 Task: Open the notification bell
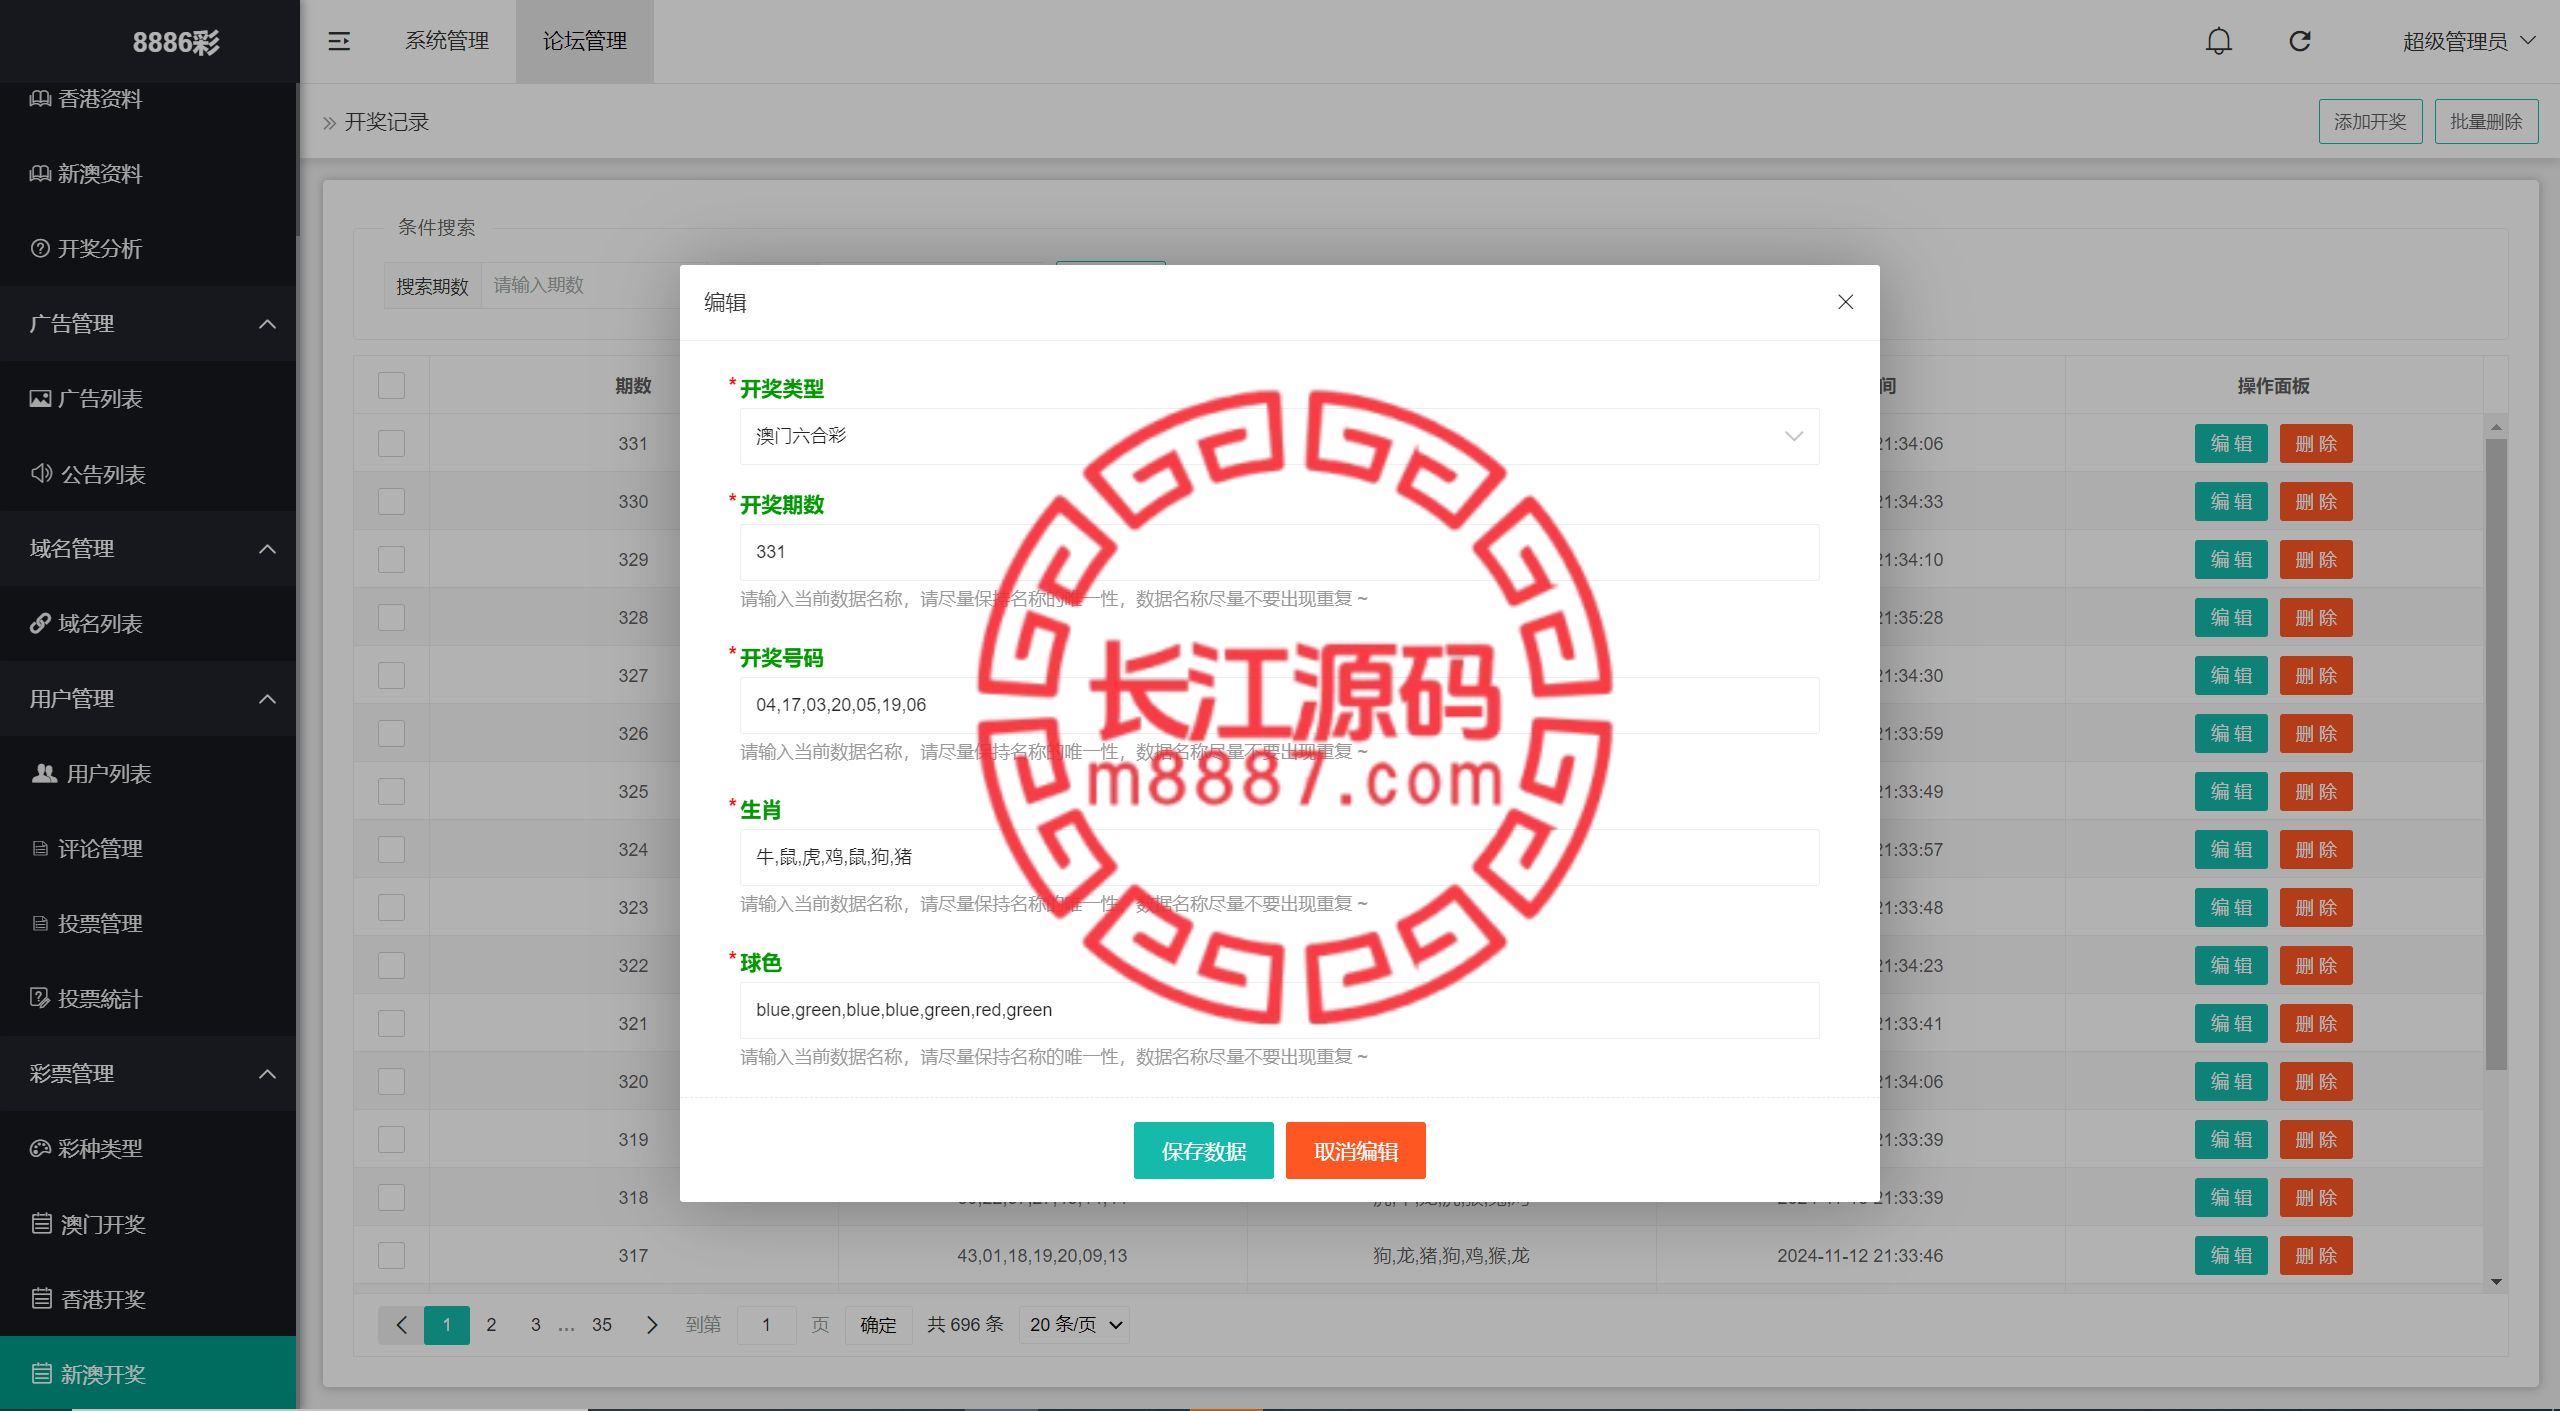pos(2218,41)
